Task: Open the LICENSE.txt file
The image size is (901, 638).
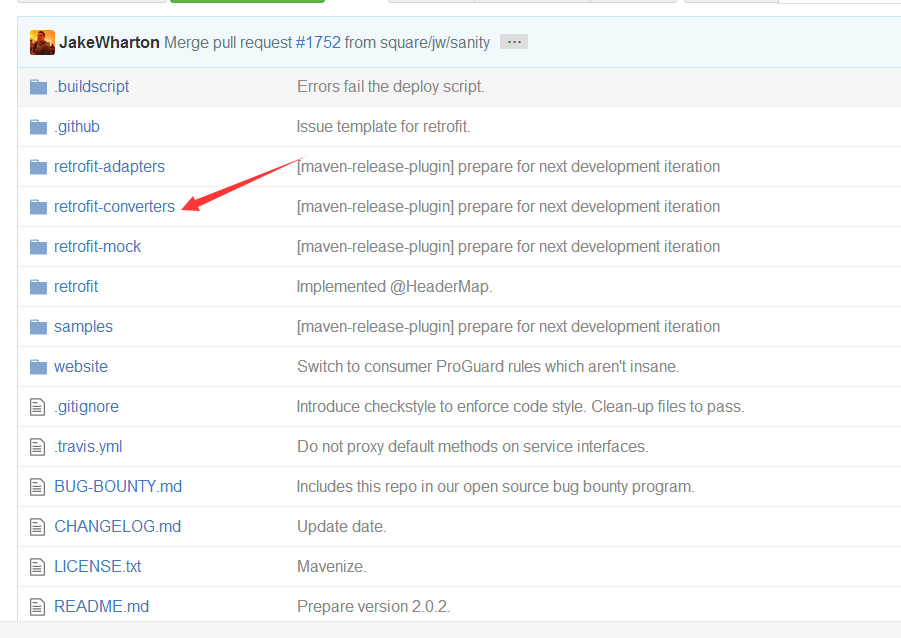Action: pos(98,567)
